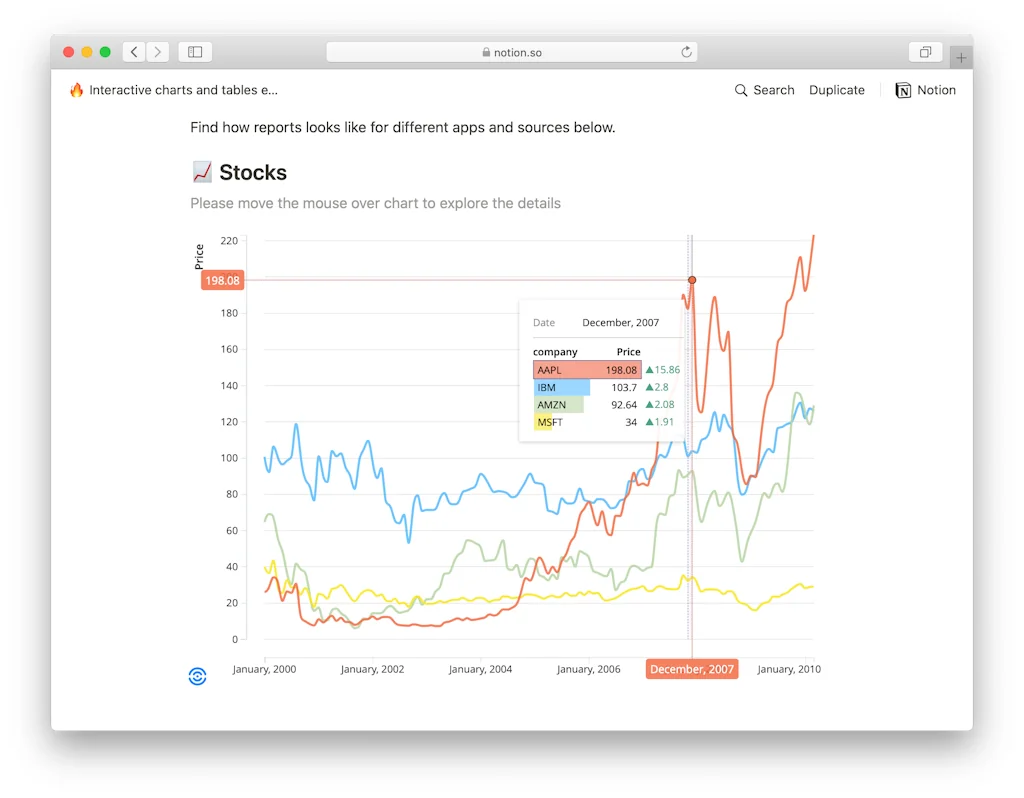This screenshot has height=798, width=1024.
Task: Click the Notion logo icon
Action: pos(903,90)
